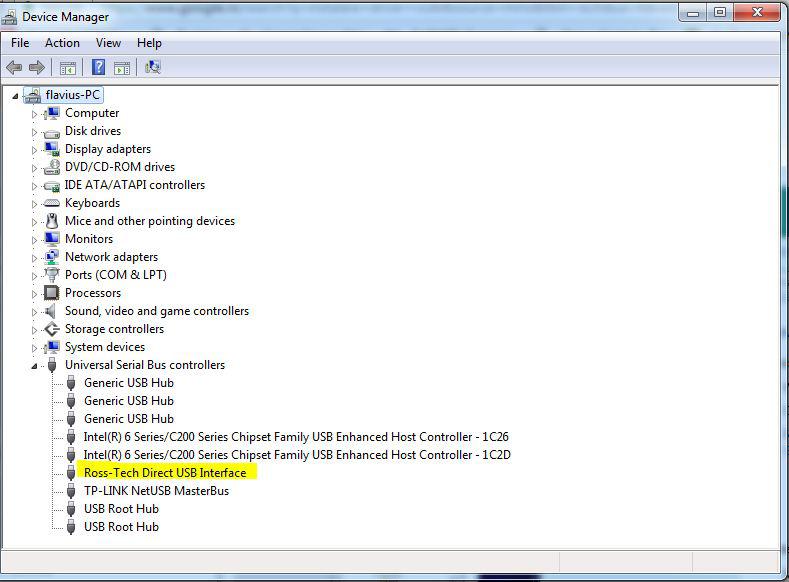Viewport: 789px width, 582px height.
Task: Expand the Ports (COM & LPT) category
Action: (x=34, y=276)
